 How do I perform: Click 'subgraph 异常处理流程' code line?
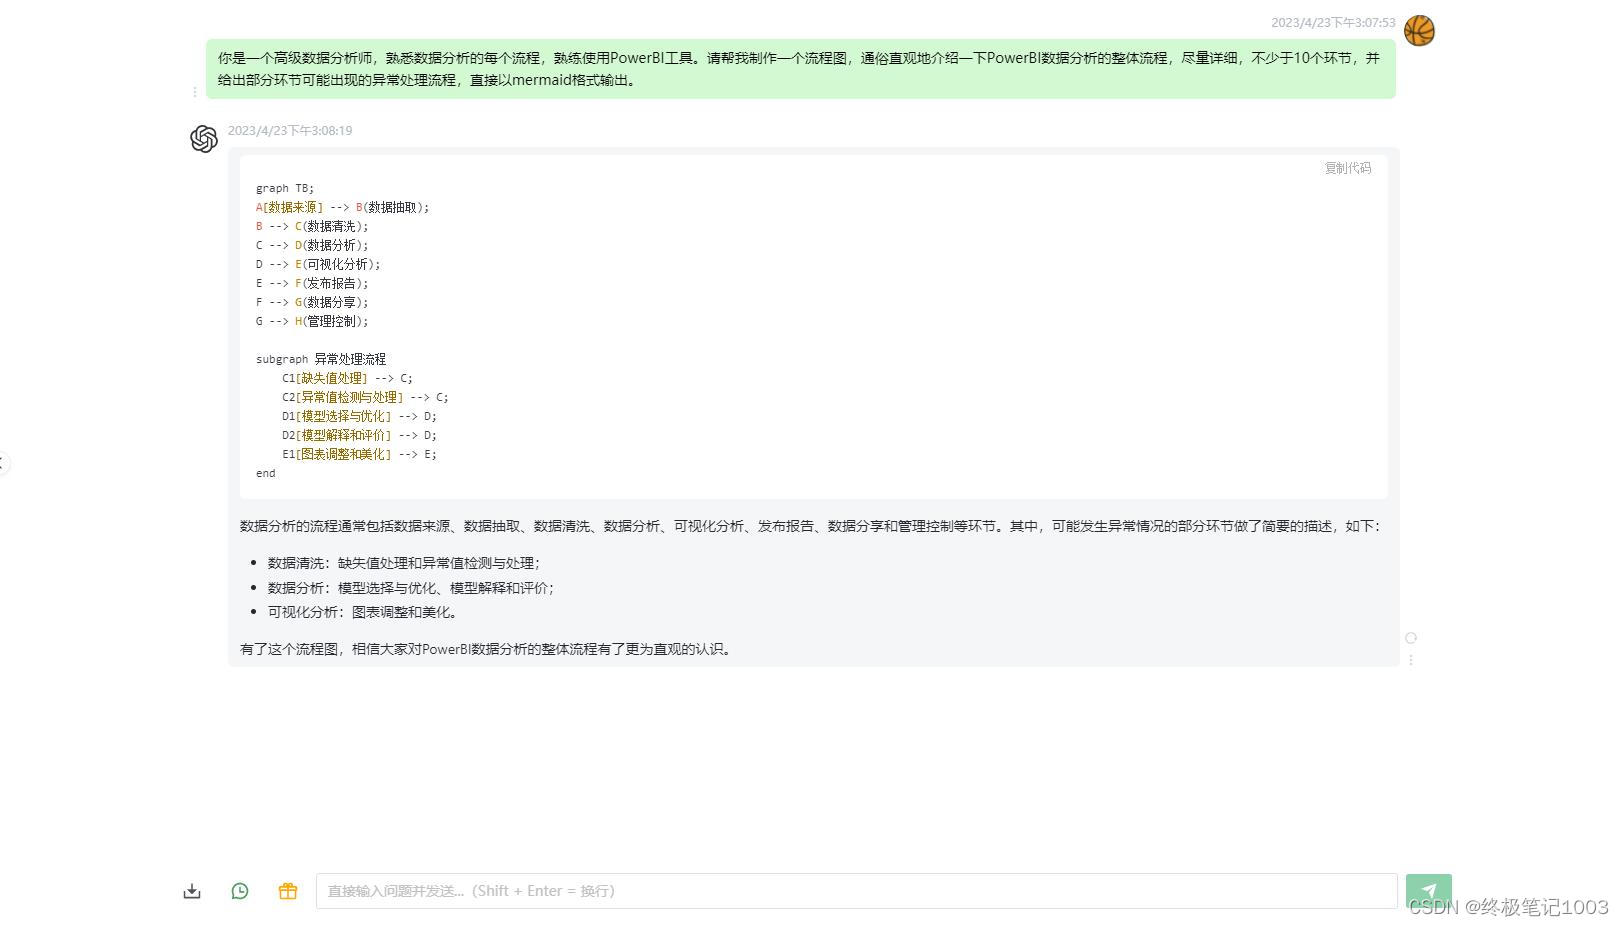[321, 359]
